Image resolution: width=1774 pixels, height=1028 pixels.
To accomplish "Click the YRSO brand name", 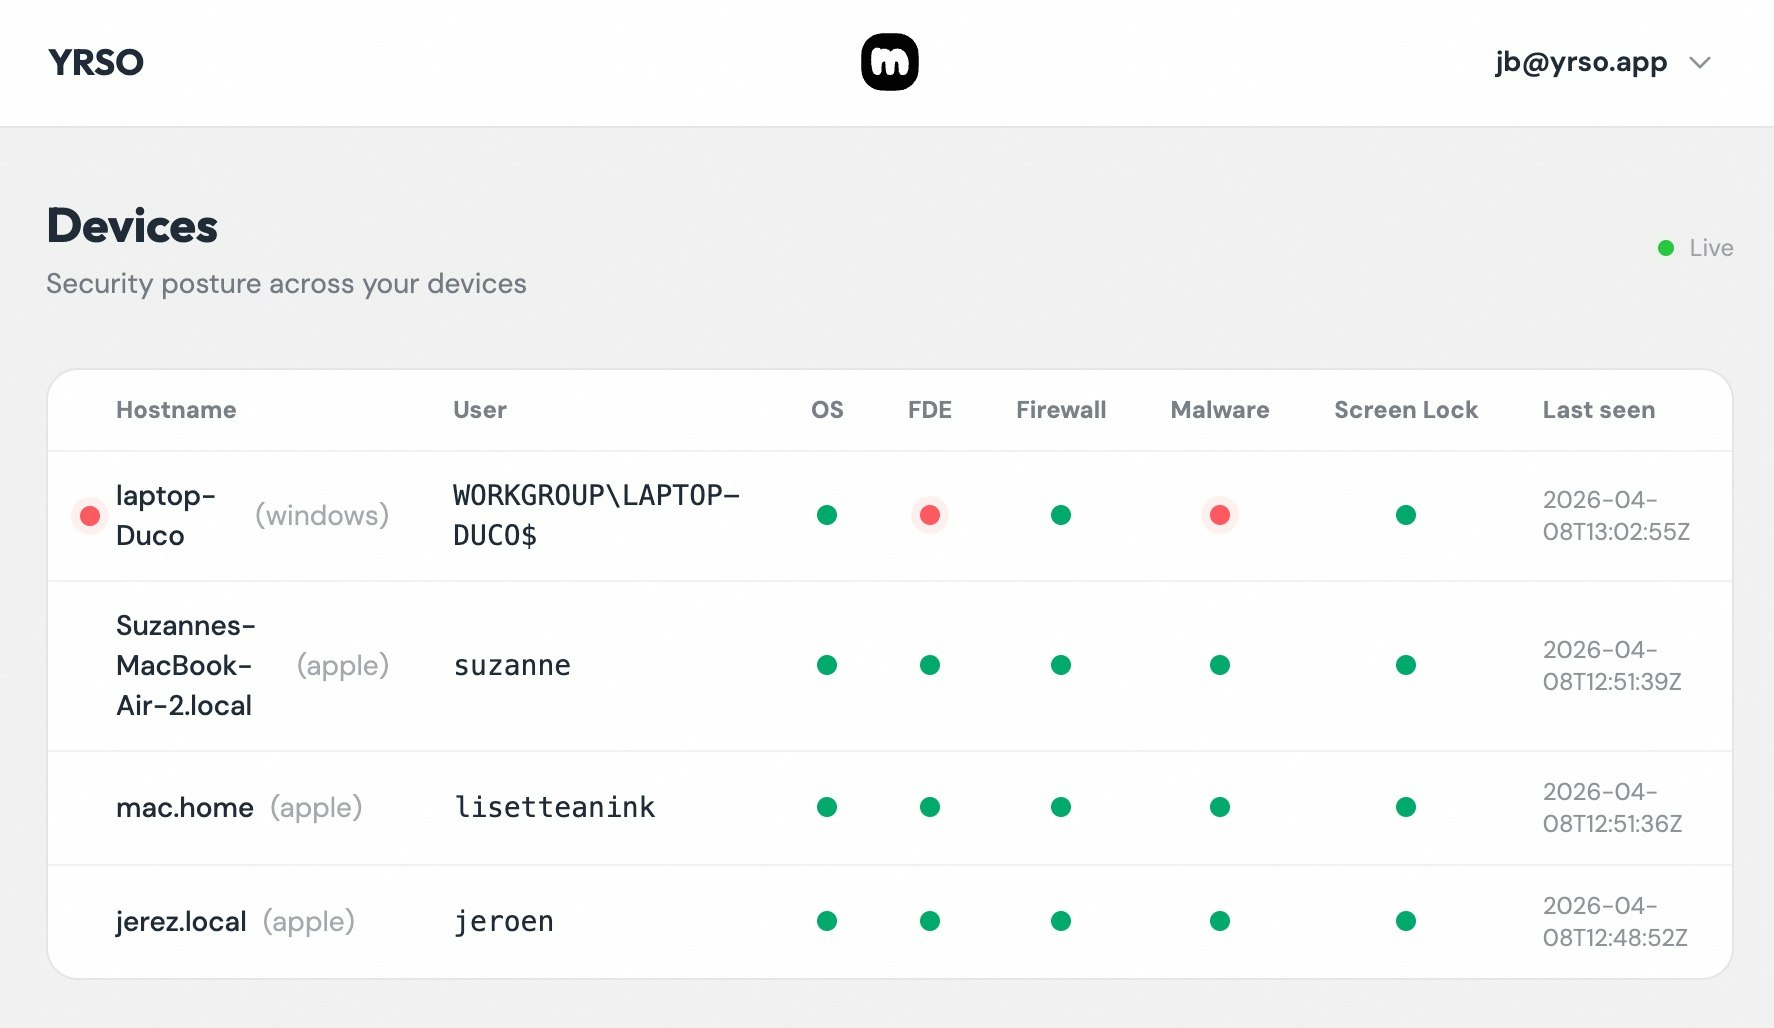I will (x=96, y=63).
